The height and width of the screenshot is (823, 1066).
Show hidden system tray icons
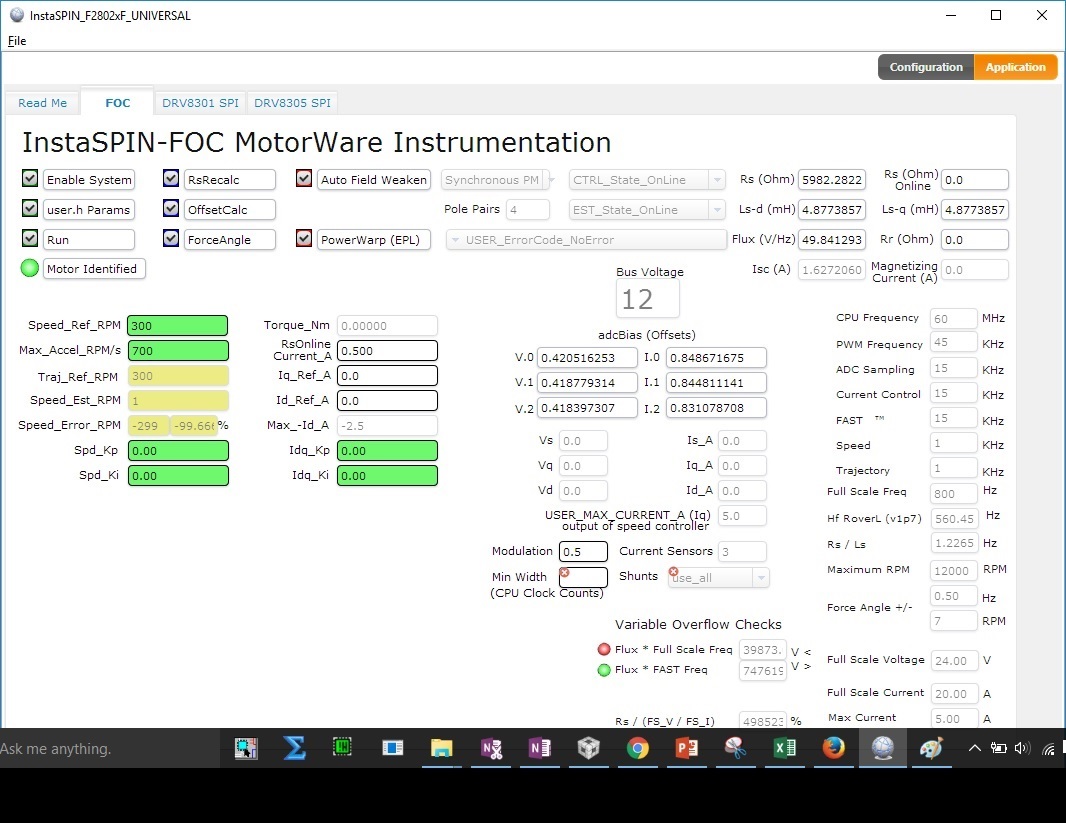tap(974, 748)
